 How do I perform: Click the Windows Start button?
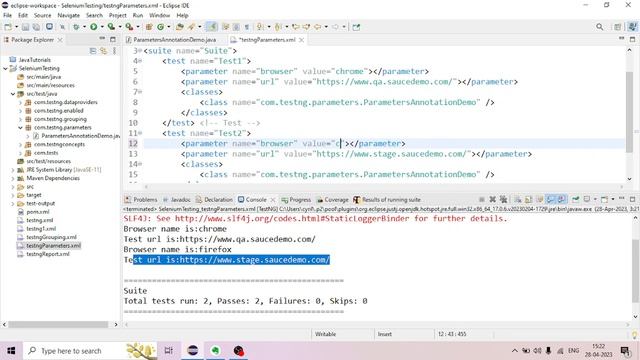point(11,351)
